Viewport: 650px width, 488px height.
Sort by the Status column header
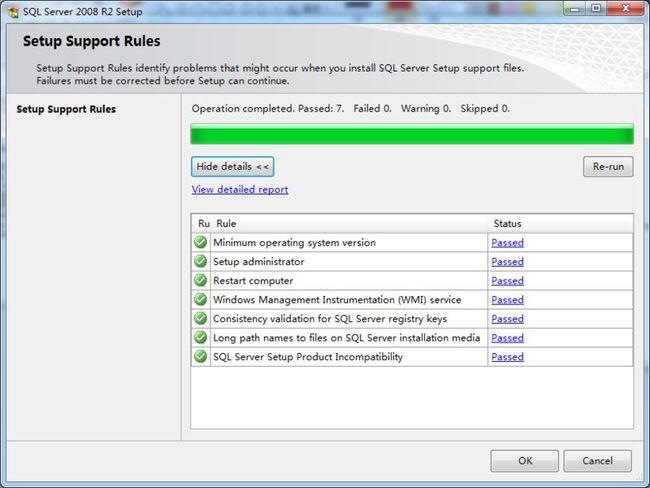pos(560,223)
